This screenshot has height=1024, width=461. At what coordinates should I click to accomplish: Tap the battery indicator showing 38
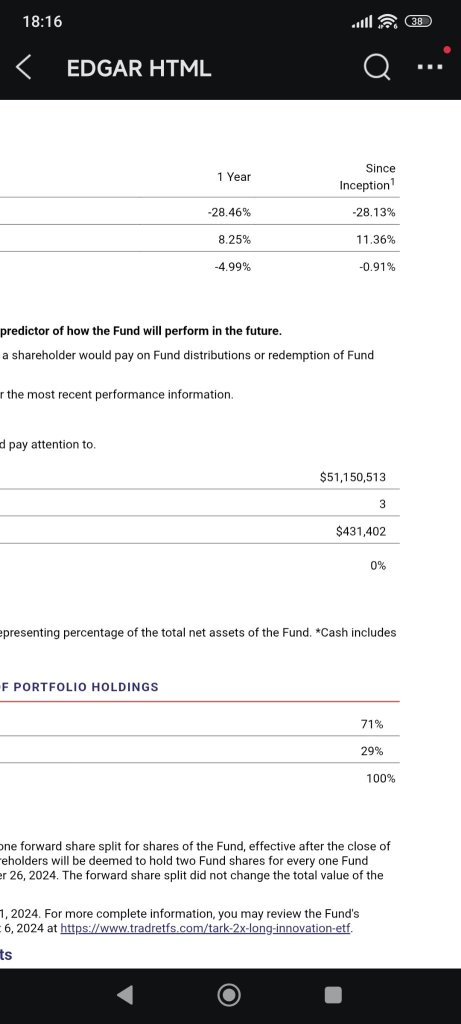point(419,22)
